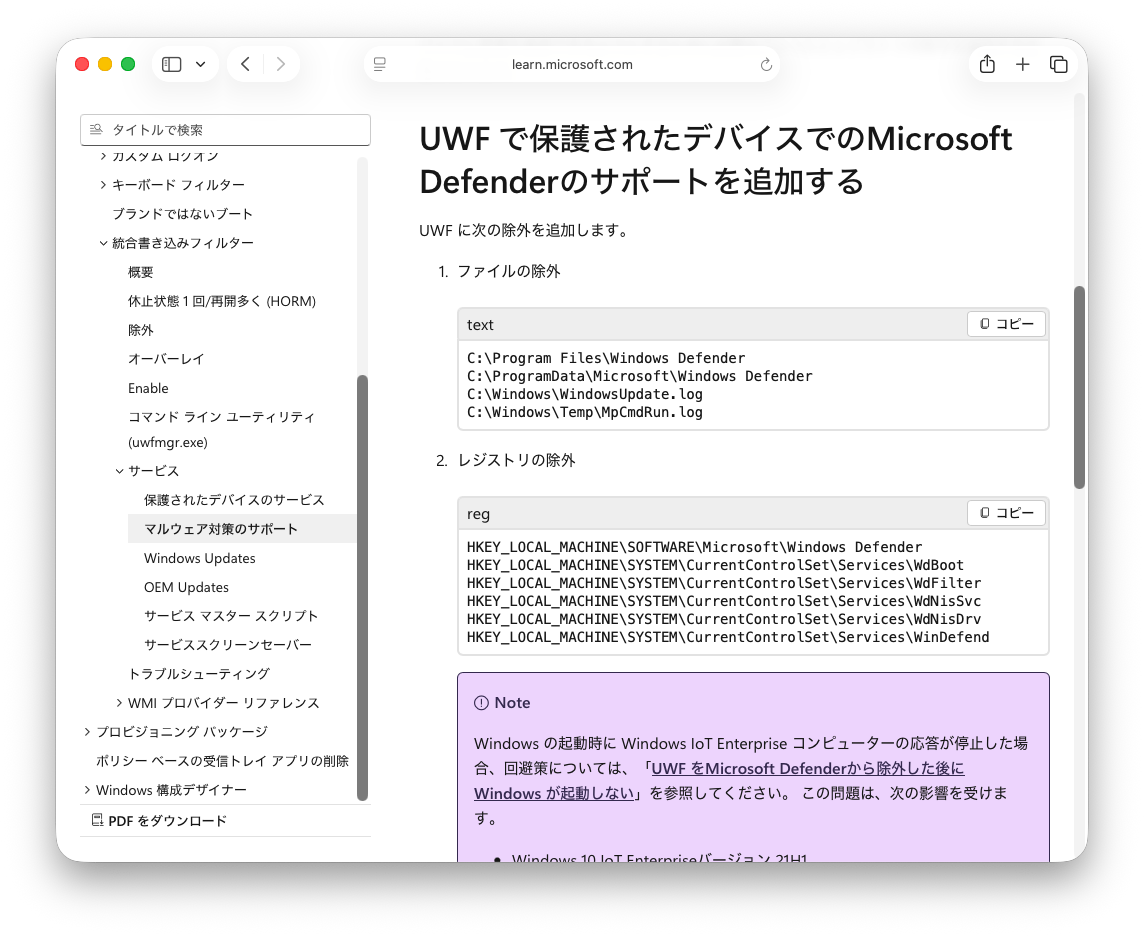Open the sidebar options dropdown arrow

click(x=201, y=65)
